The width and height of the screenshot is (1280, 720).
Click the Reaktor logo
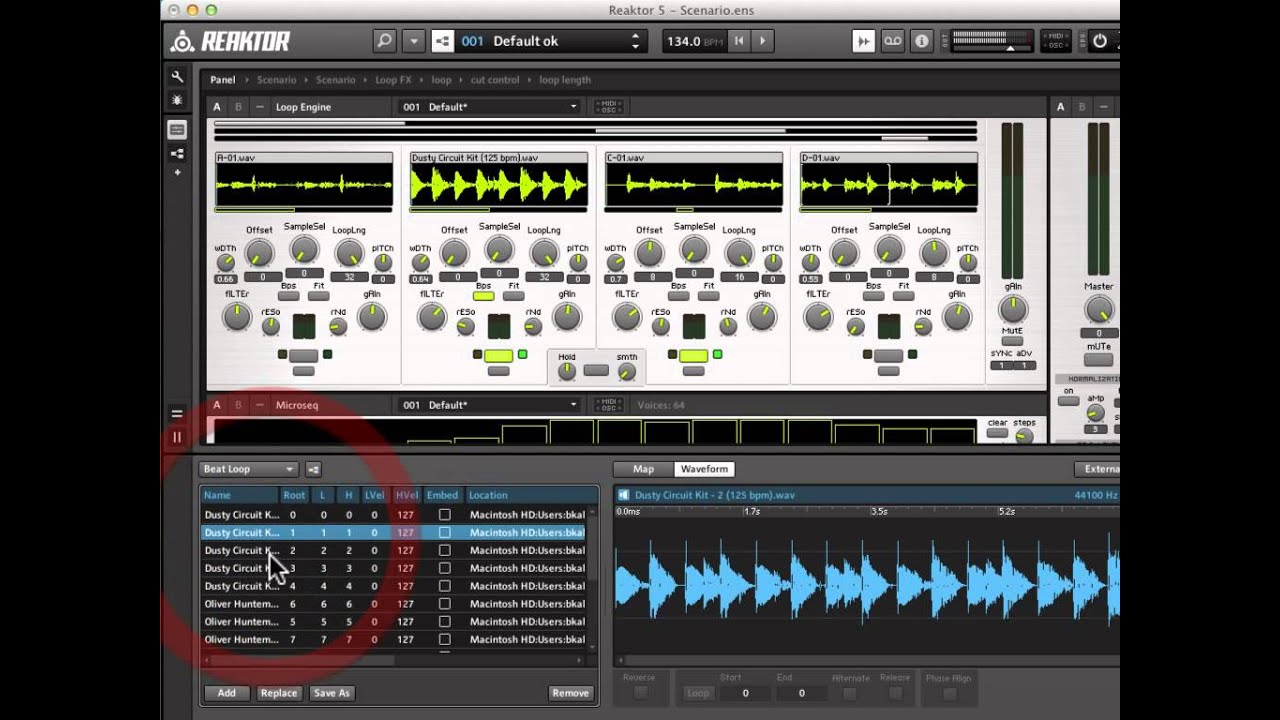231,41
